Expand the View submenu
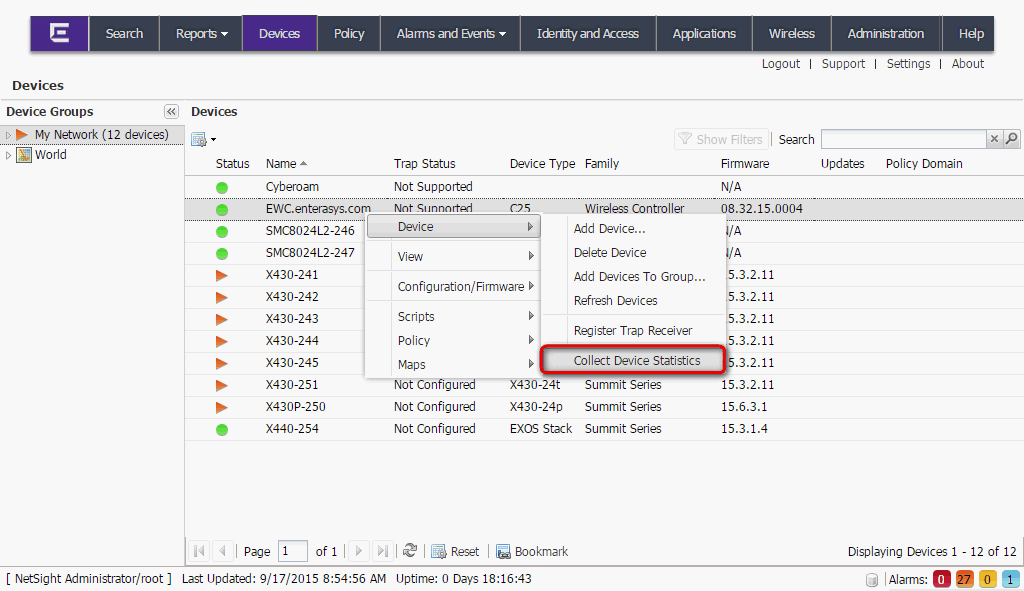 (453, 257)
